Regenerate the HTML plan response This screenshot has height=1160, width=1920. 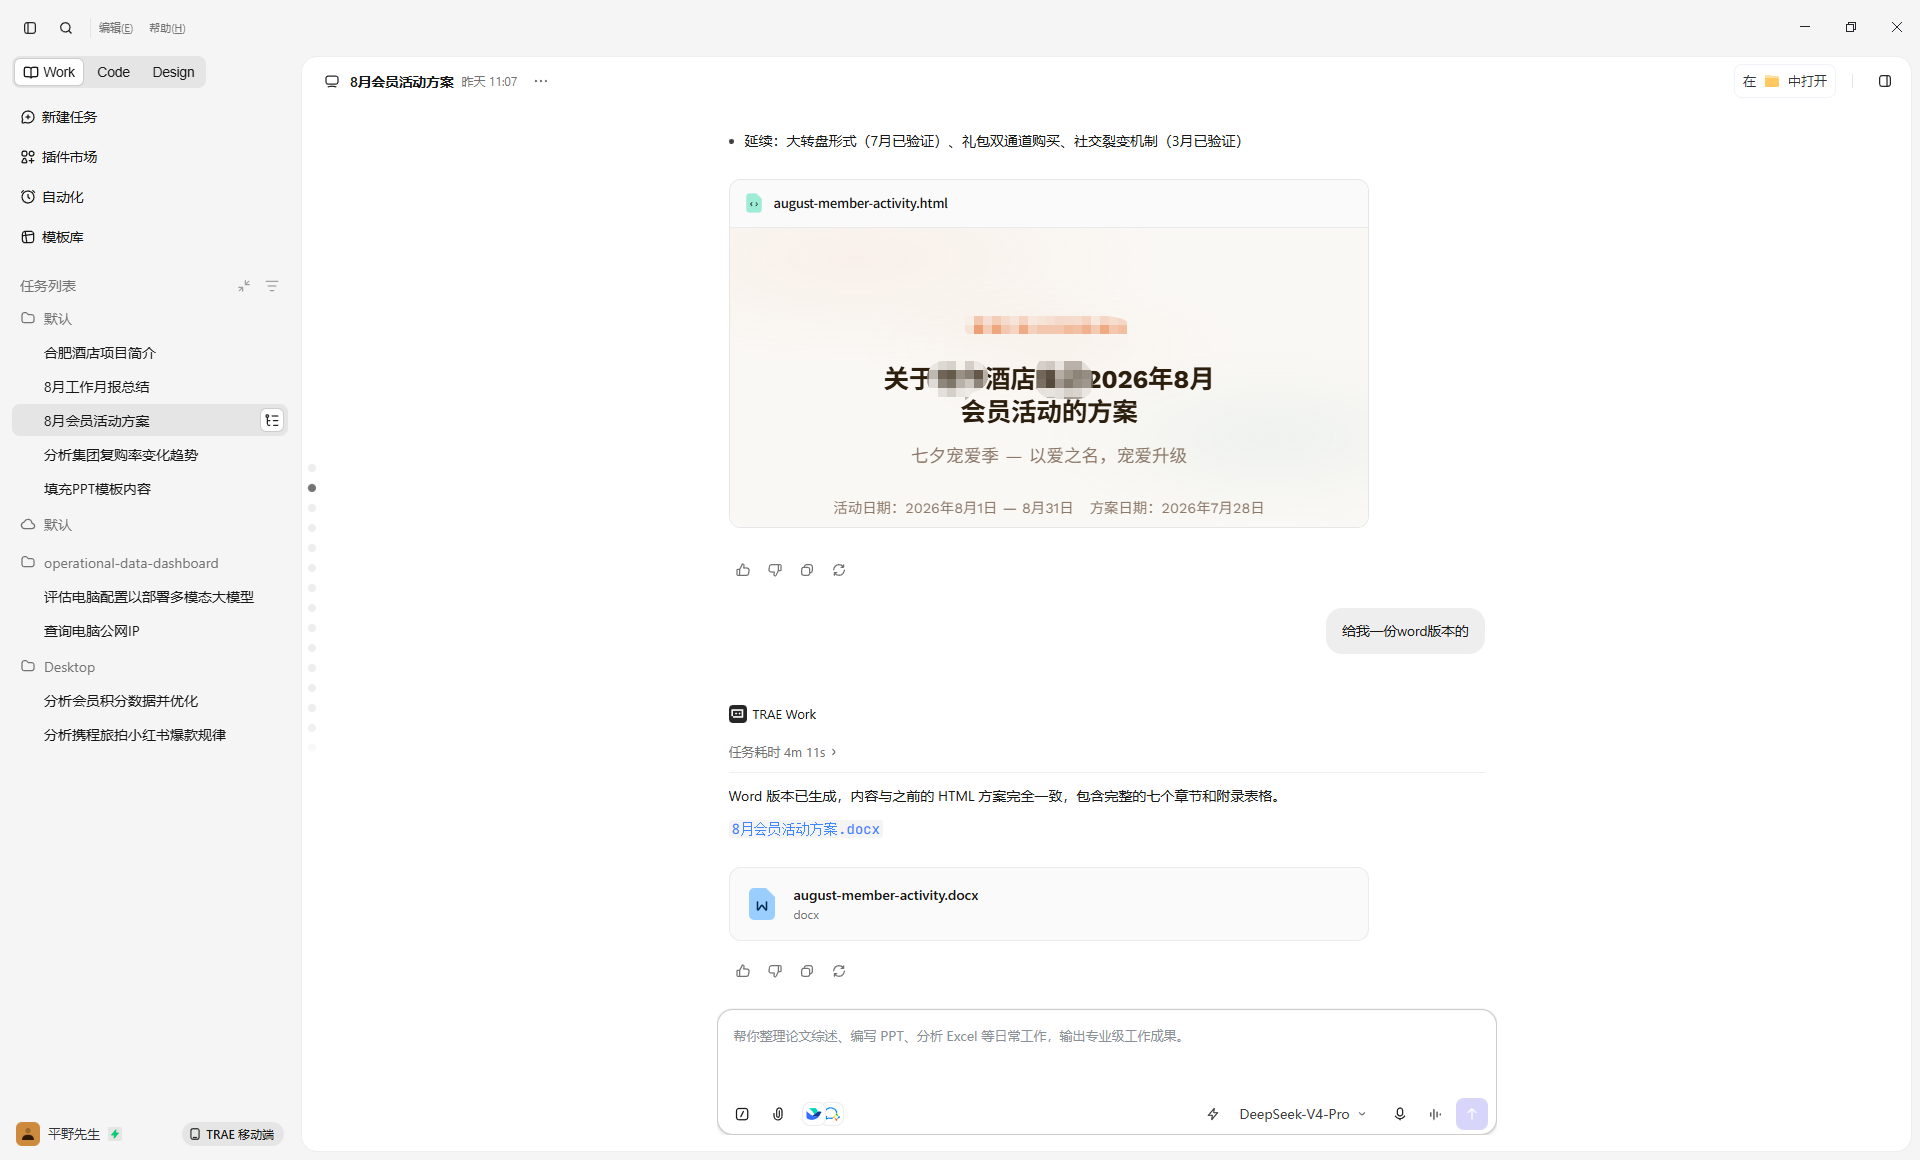(x=839, y=570)
